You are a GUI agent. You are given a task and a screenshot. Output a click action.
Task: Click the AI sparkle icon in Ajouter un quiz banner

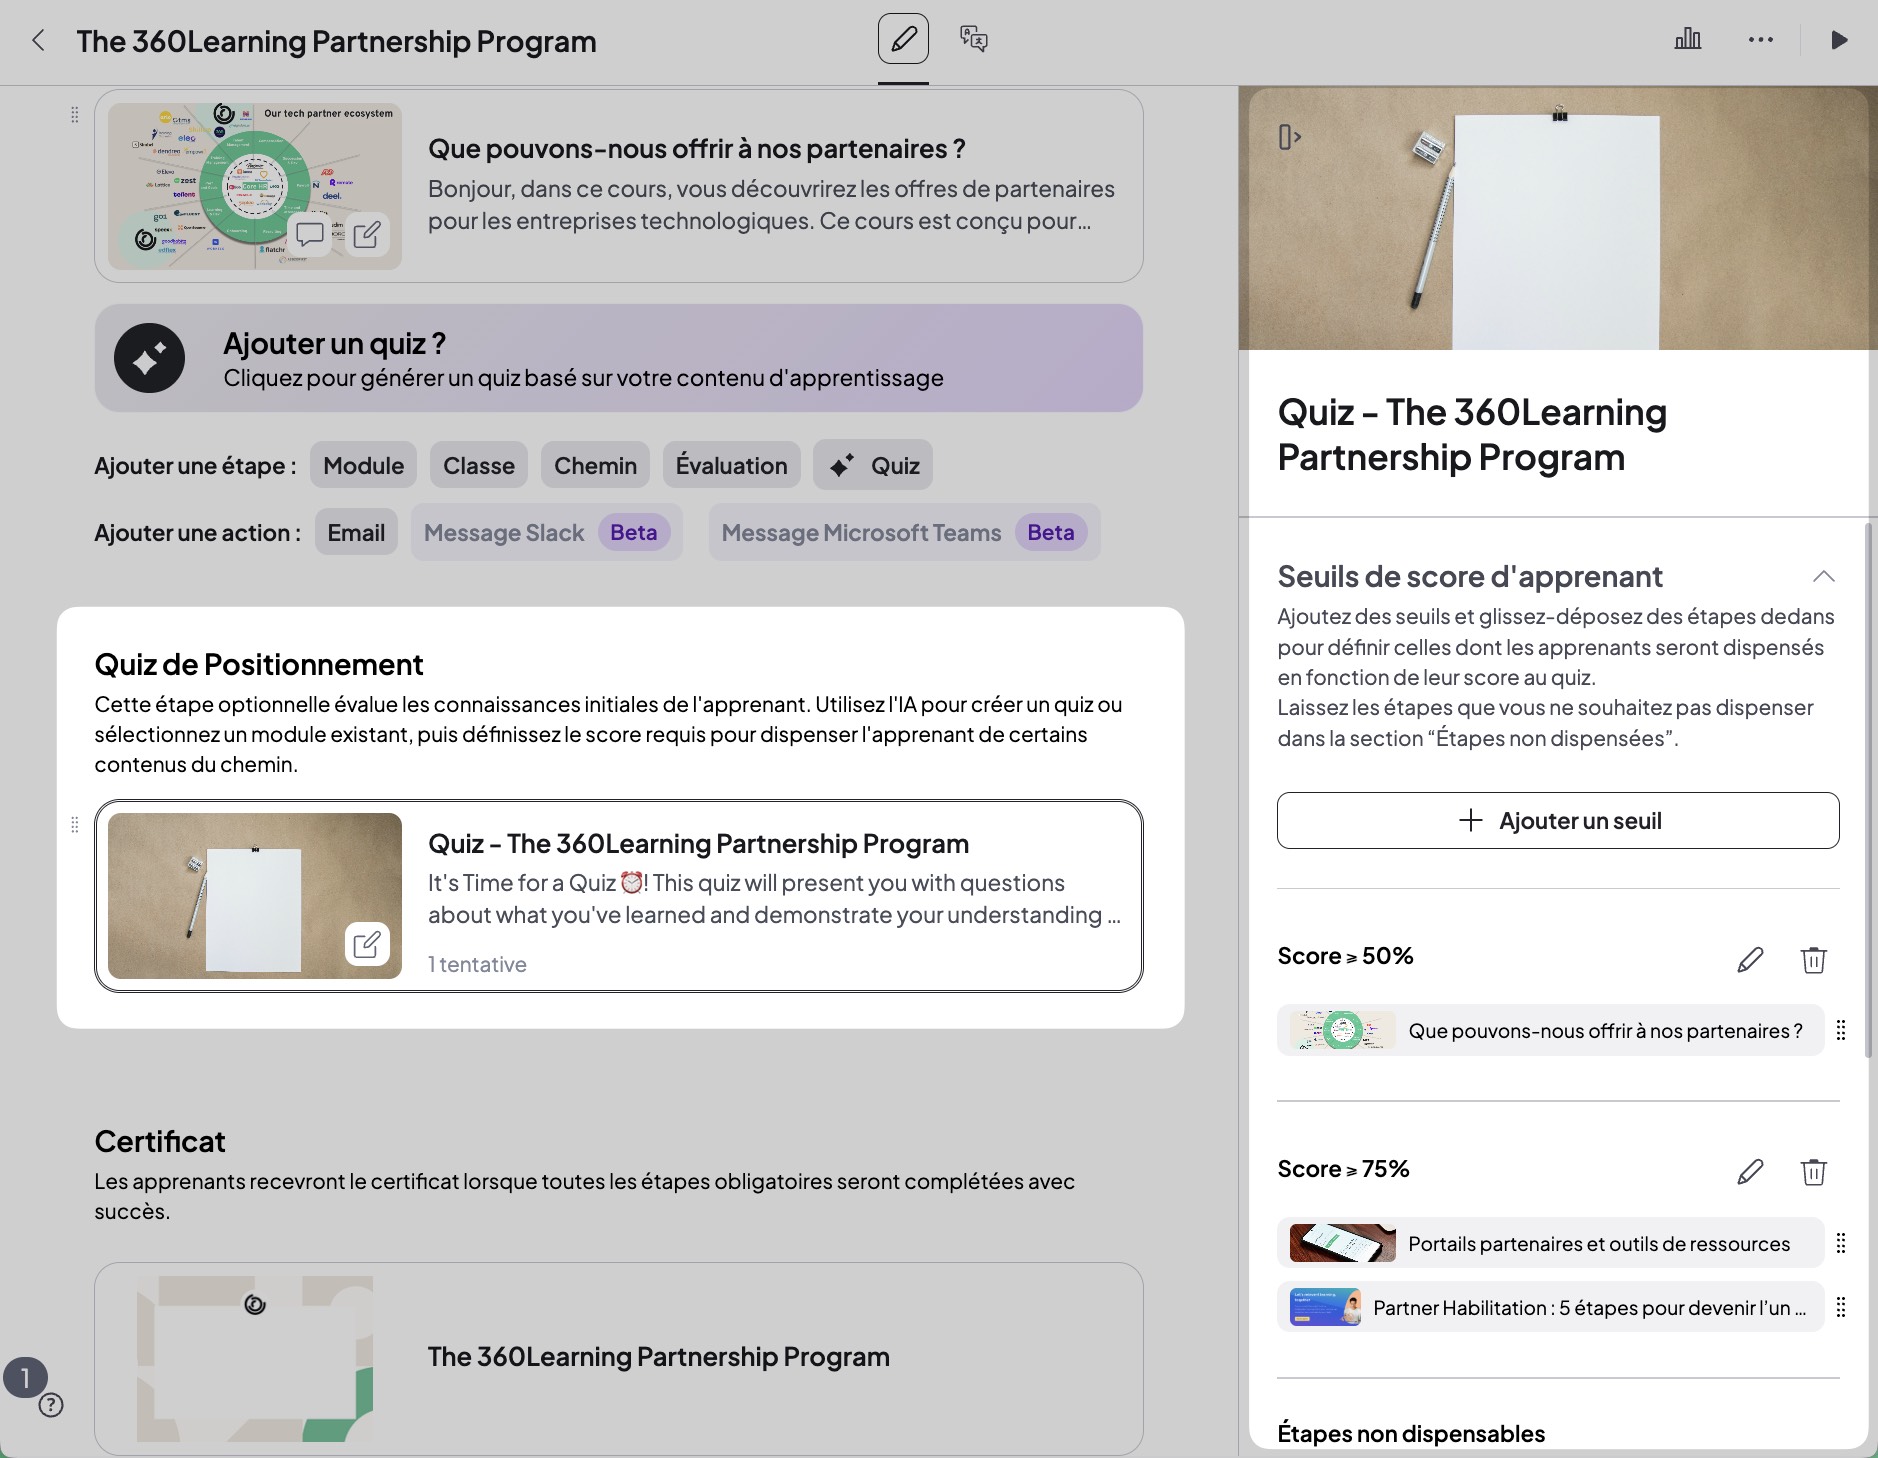(x=149, y=358)
